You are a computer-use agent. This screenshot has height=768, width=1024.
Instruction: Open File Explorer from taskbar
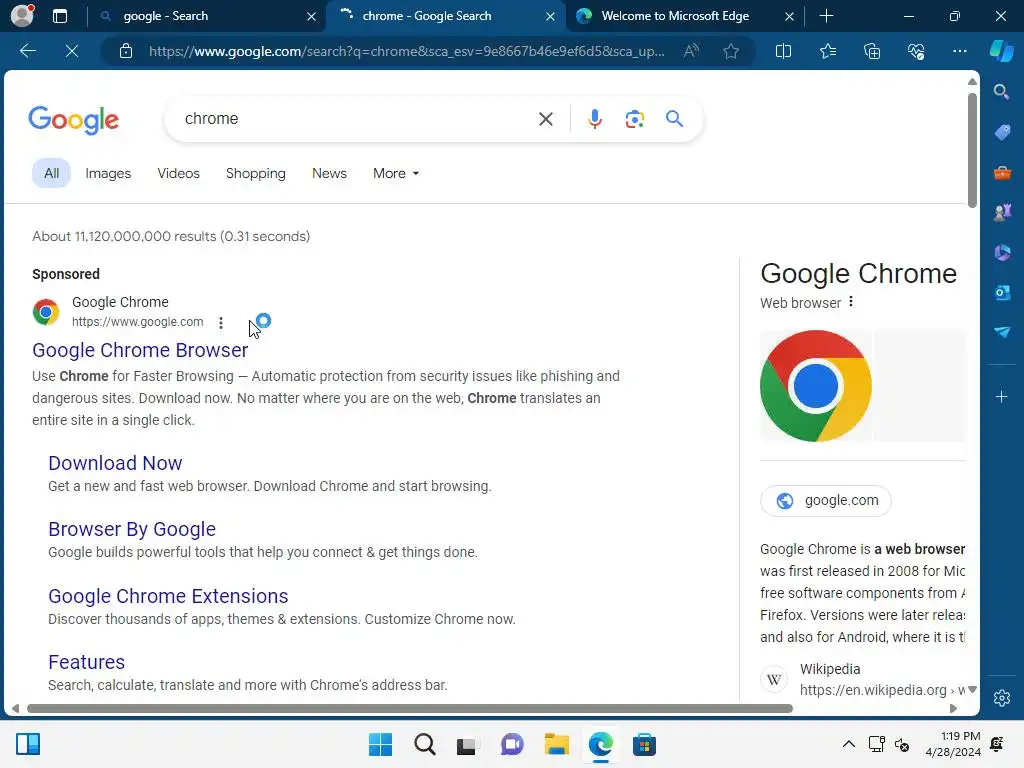coord(556,744)
